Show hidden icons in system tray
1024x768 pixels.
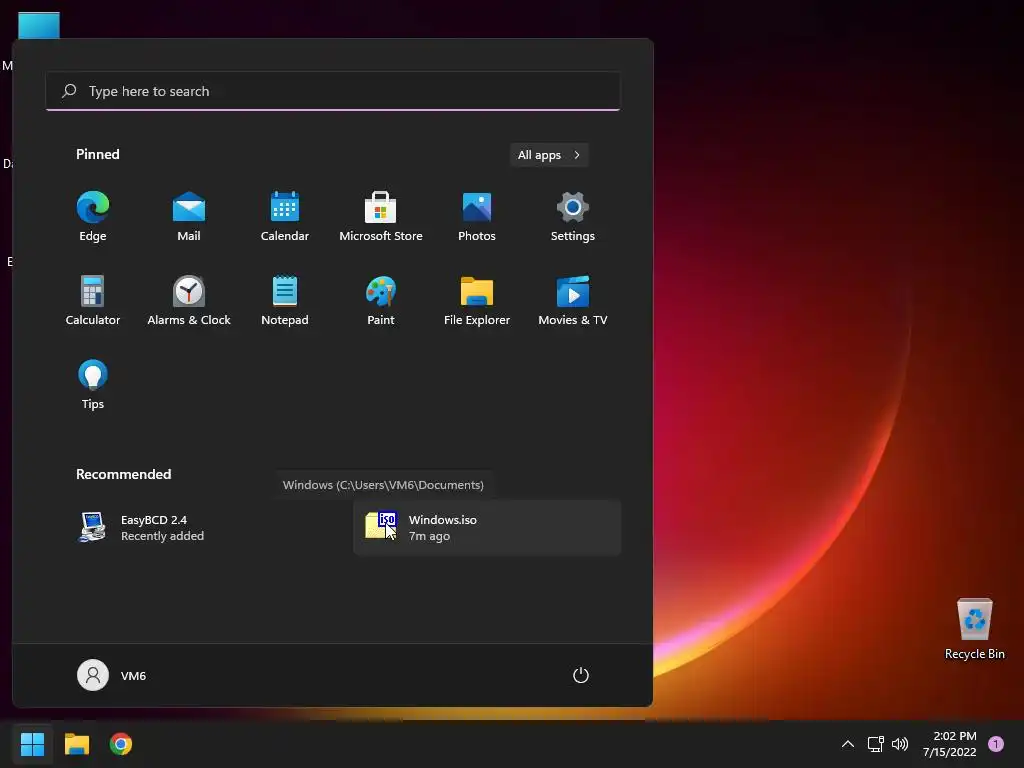point(848,744)
